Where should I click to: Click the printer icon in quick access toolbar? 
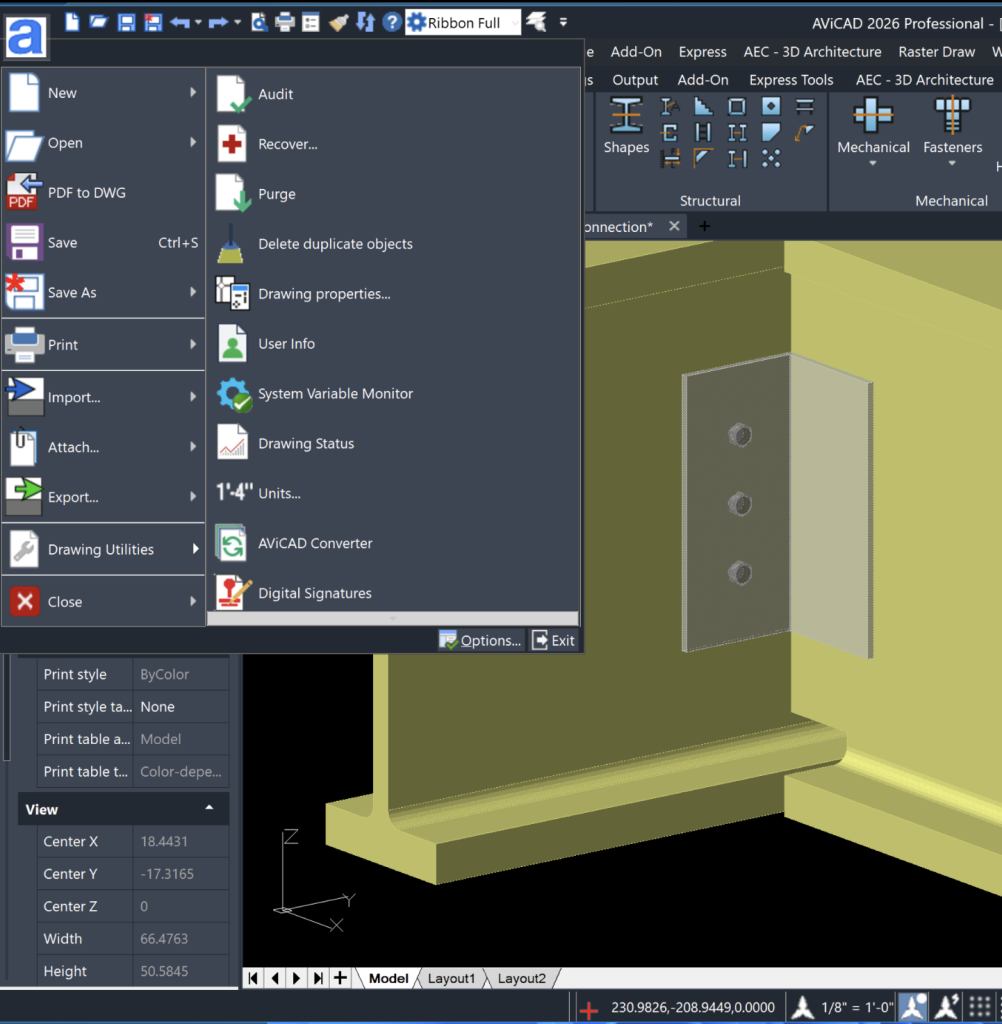click(x=285, y=23)
